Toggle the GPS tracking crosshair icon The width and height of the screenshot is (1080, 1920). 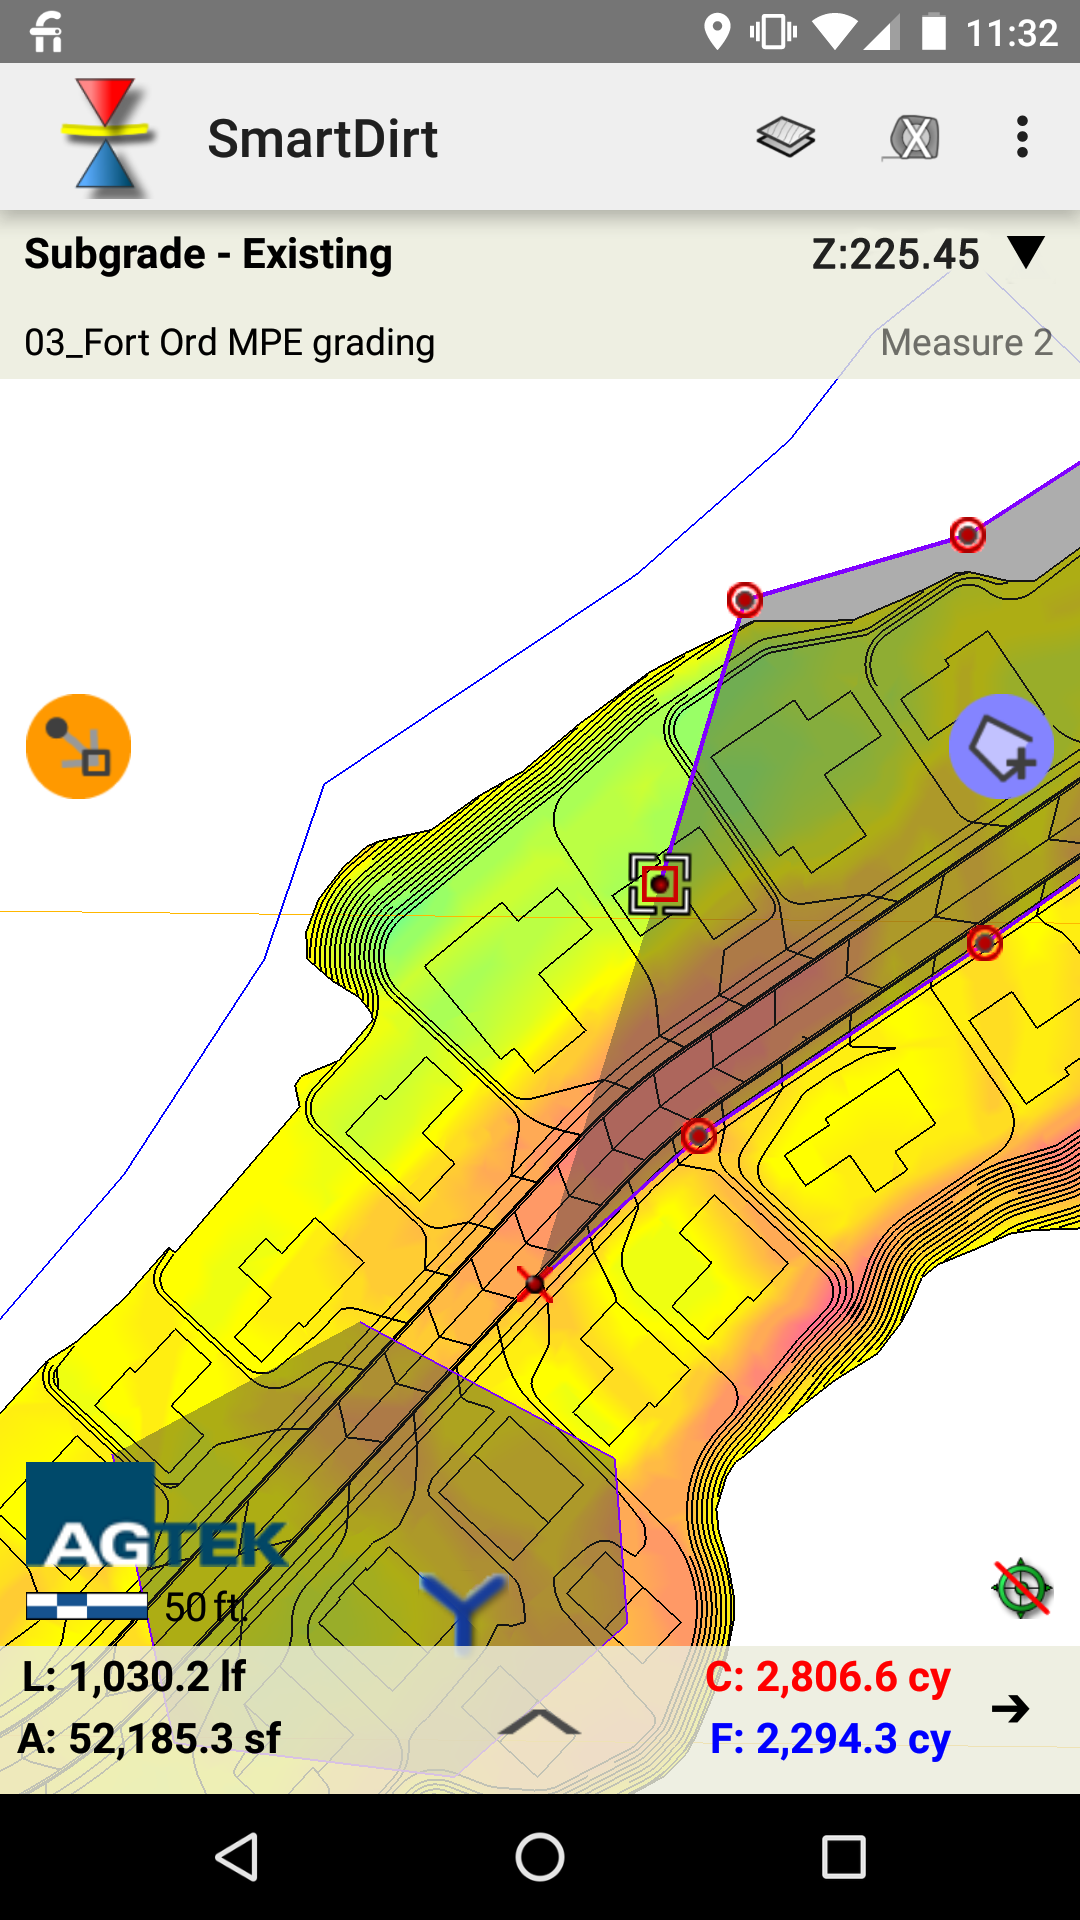tap(1021, 1587)
